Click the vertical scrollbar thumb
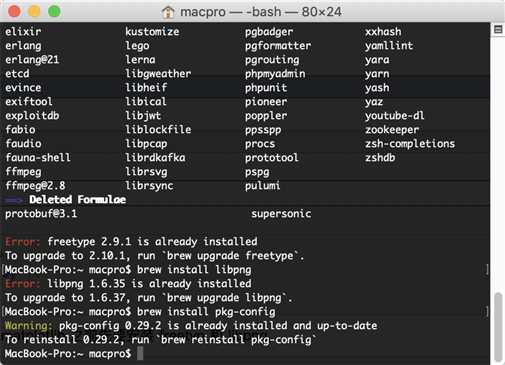The height and width of the screenshot is (365, 505). coord(498,326)
